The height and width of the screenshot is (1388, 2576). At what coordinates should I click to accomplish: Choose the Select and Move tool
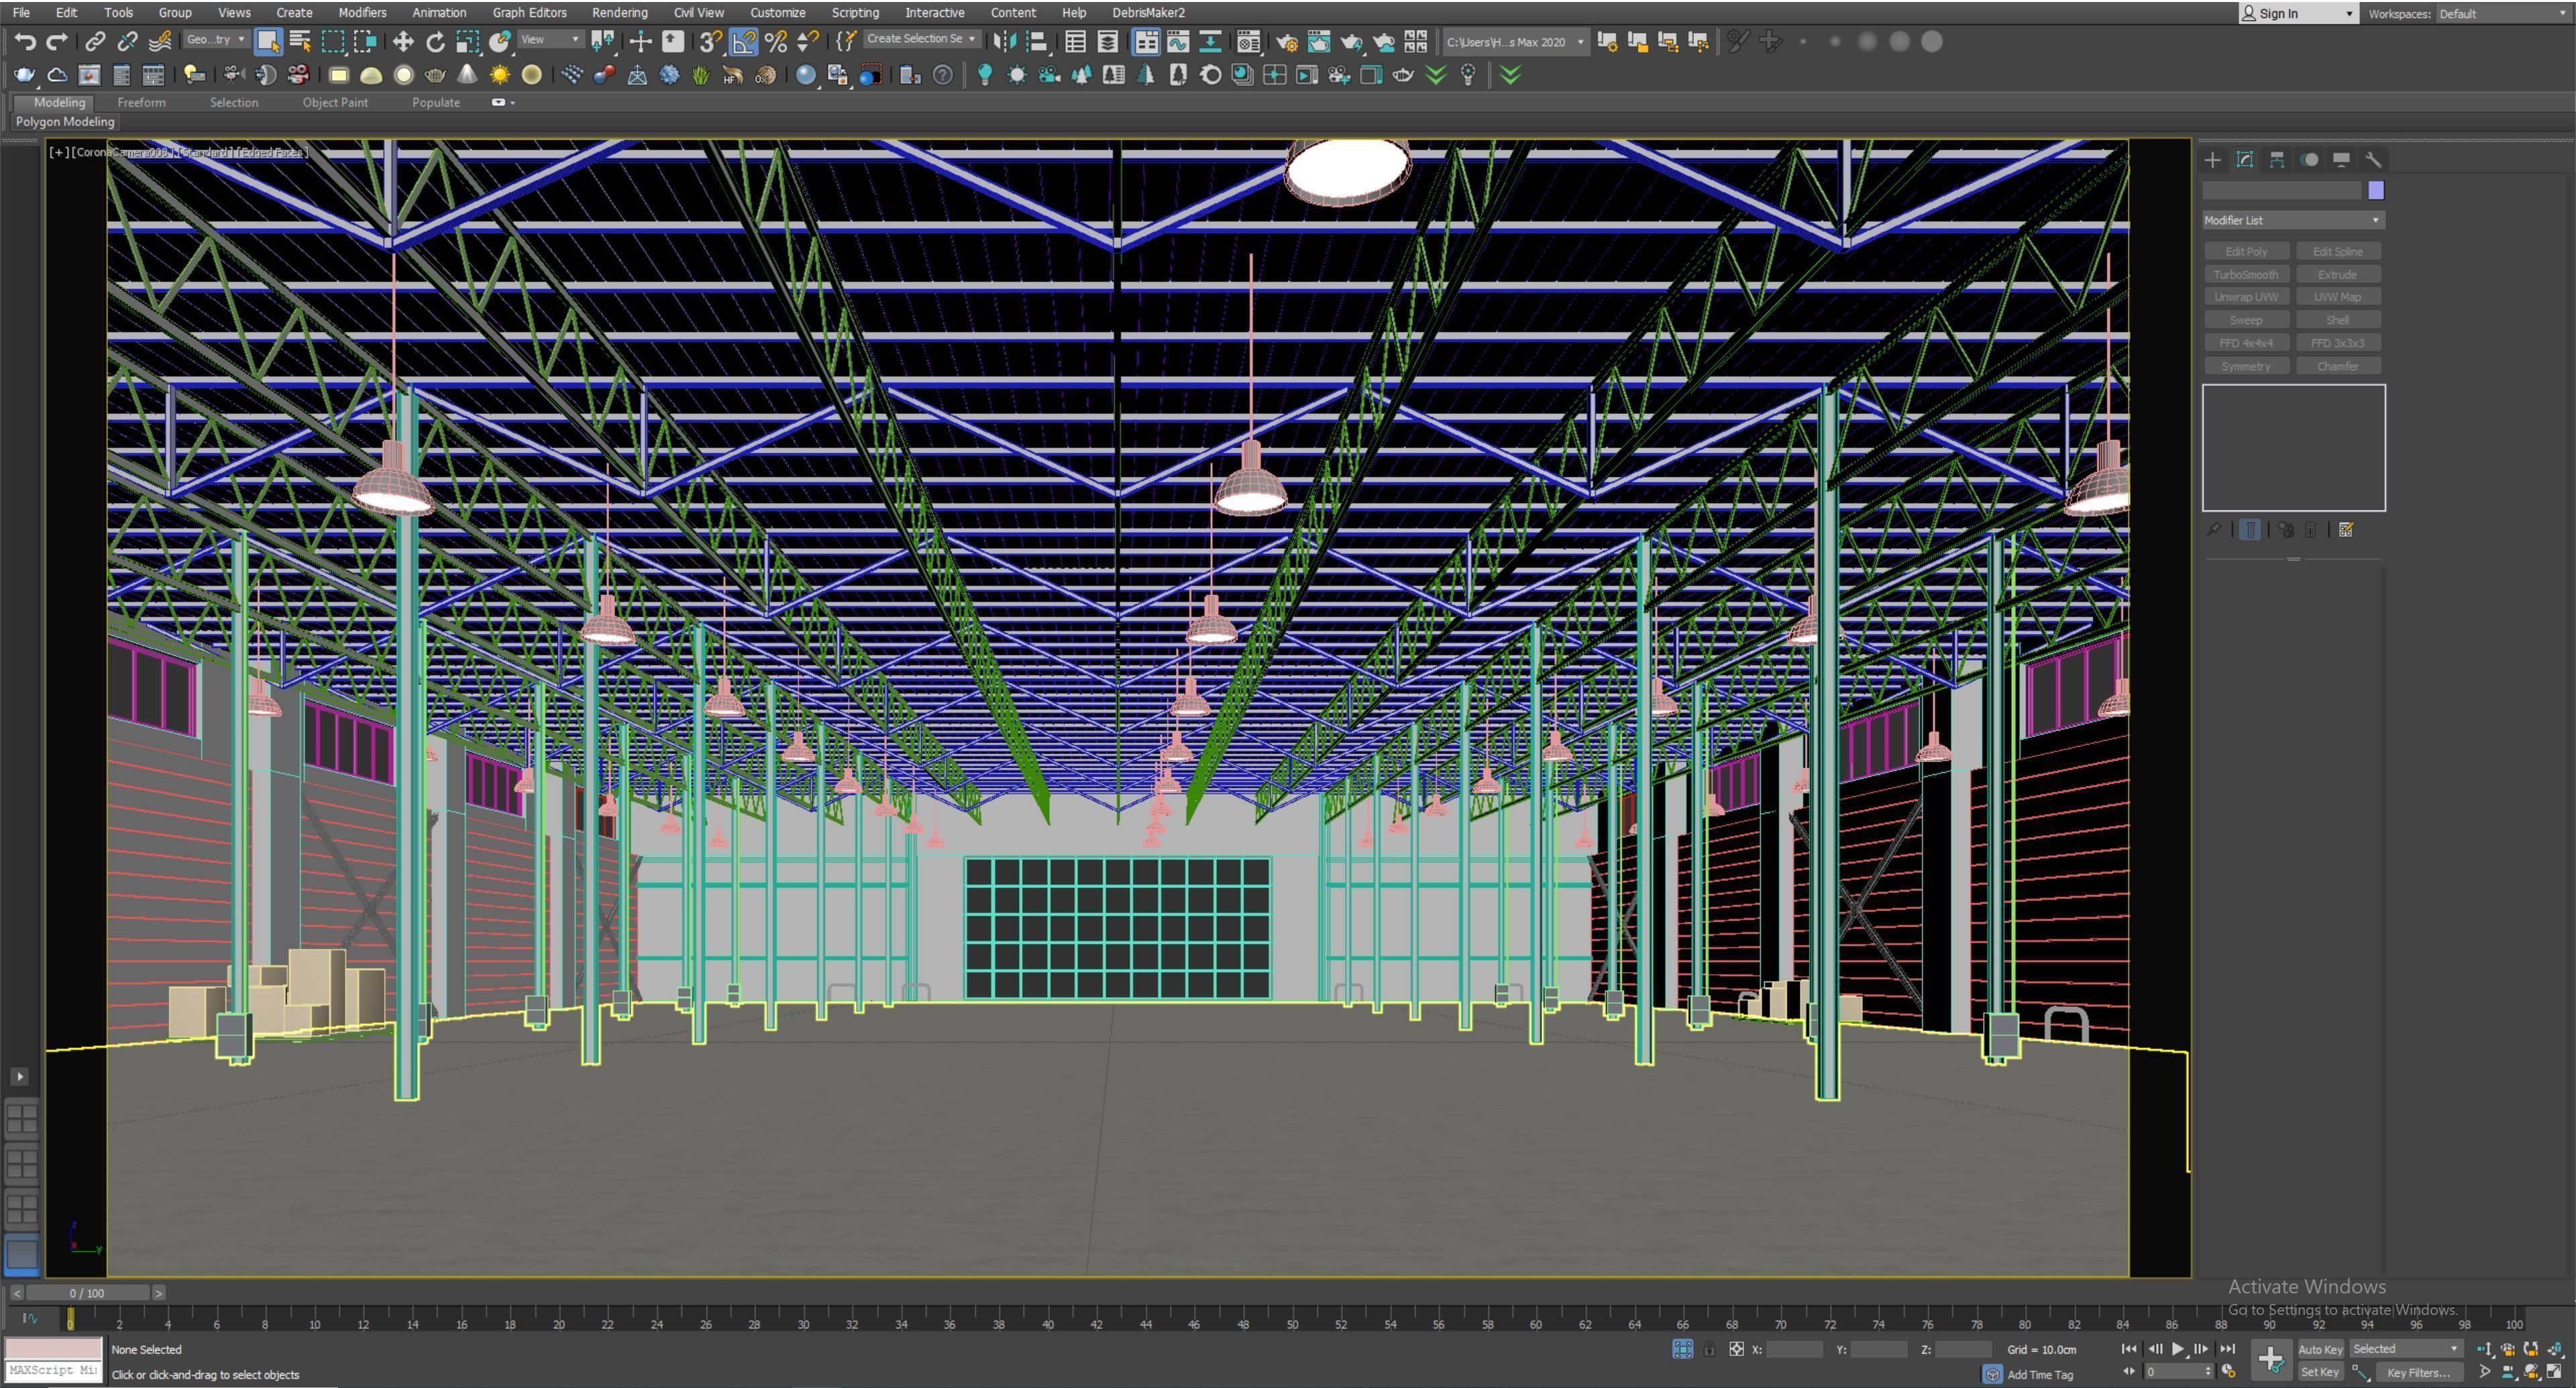click(x=403, y=42)
